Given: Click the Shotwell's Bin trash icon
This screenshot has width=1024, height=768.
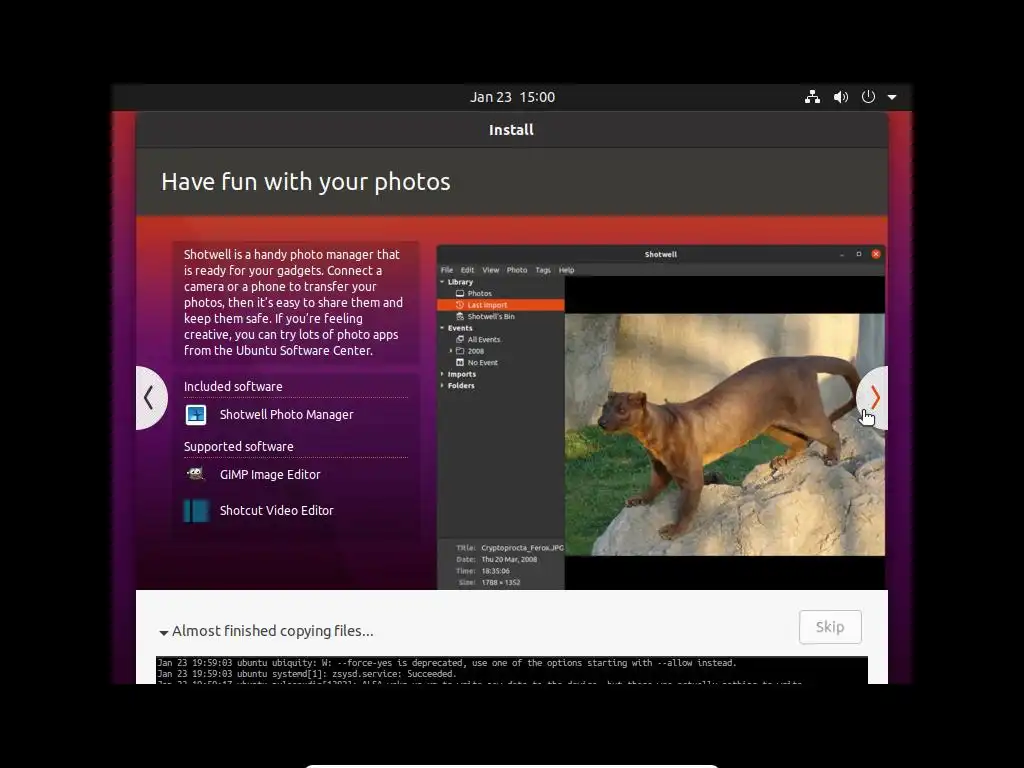Looking at the screenshot, I should pyautogui.click(x=460, y=317).
